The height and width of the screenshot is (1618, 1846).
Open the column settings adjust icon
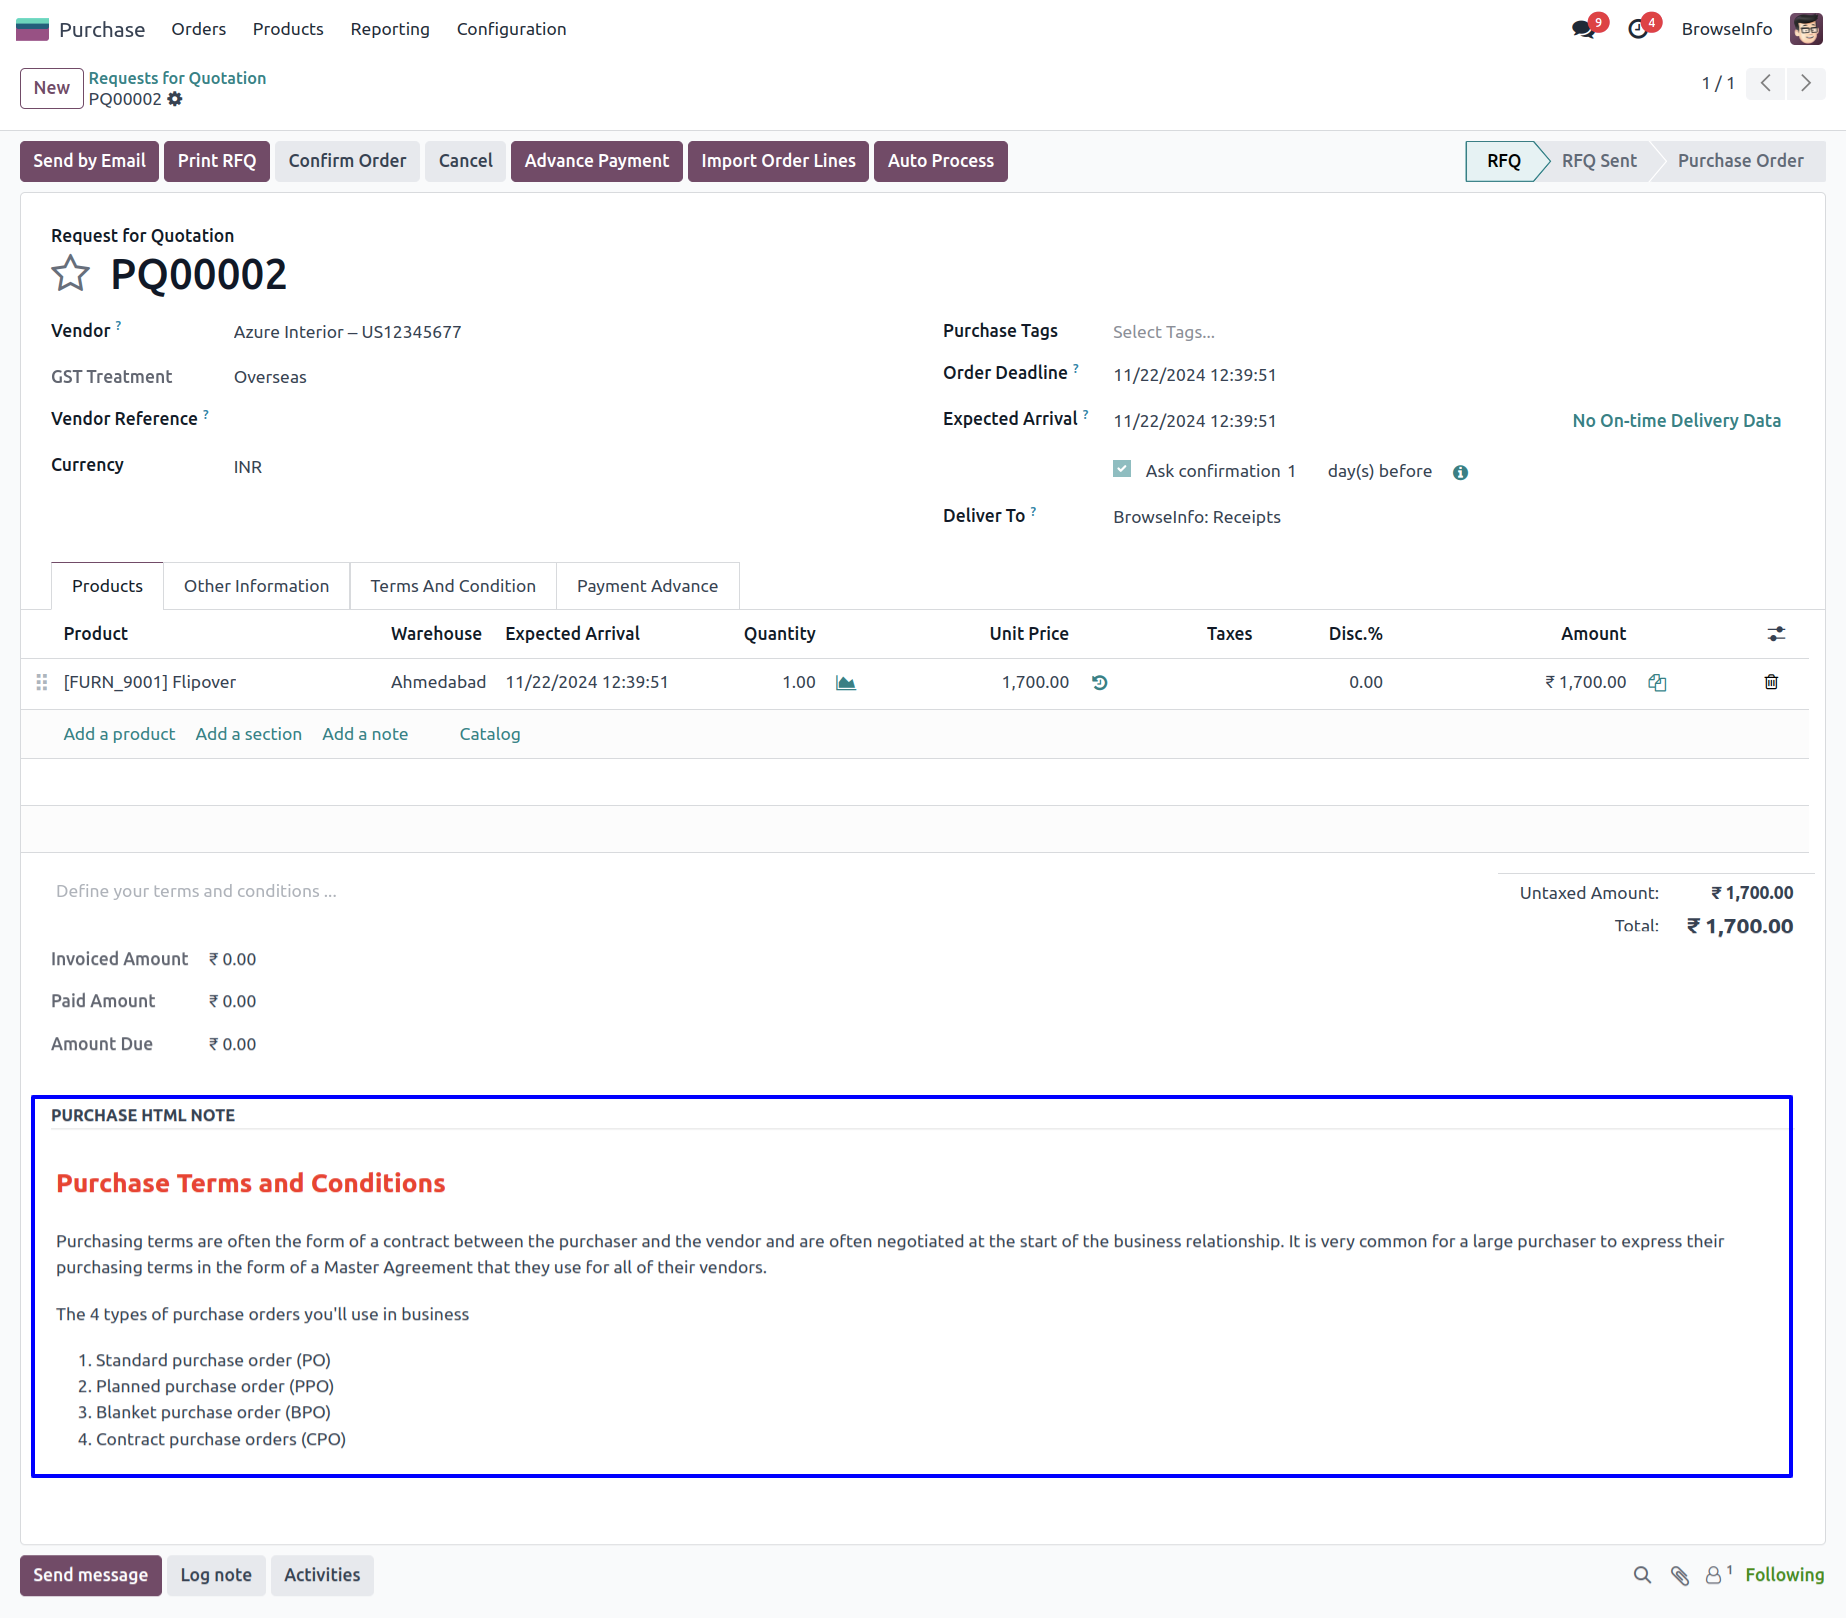[x=1776, y=634]
